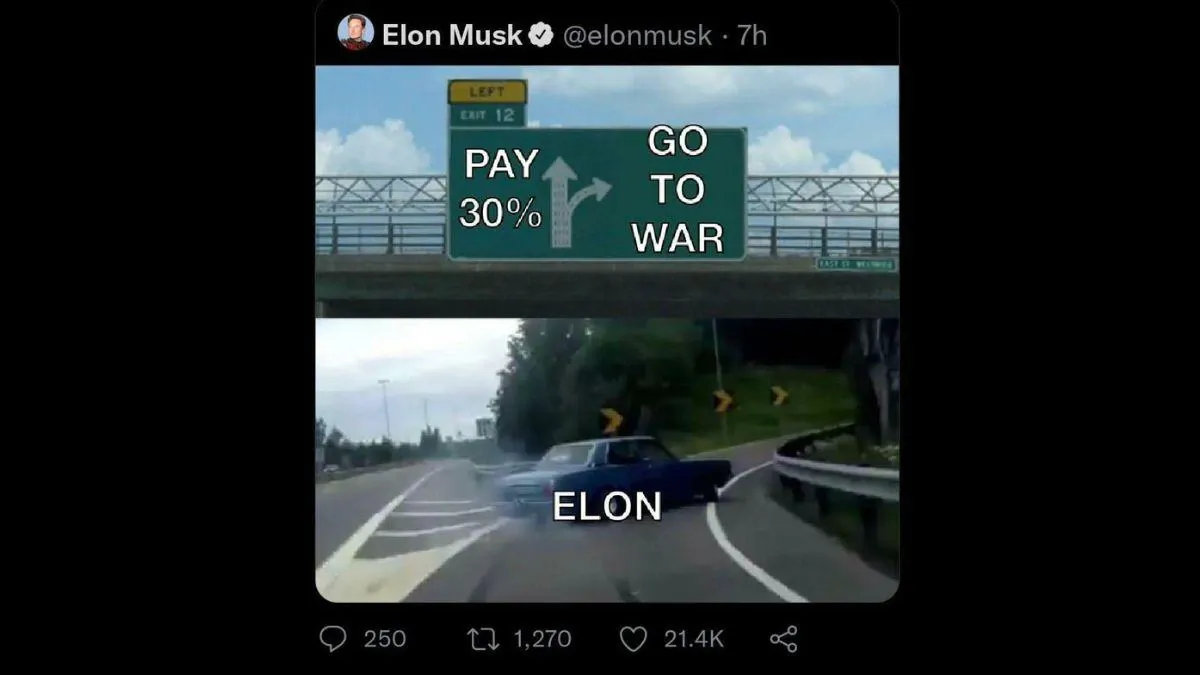Click the LEFT EXIT 12 sign
The height and width of the screenshot is (675, 1200).
(x=487, y=103)
